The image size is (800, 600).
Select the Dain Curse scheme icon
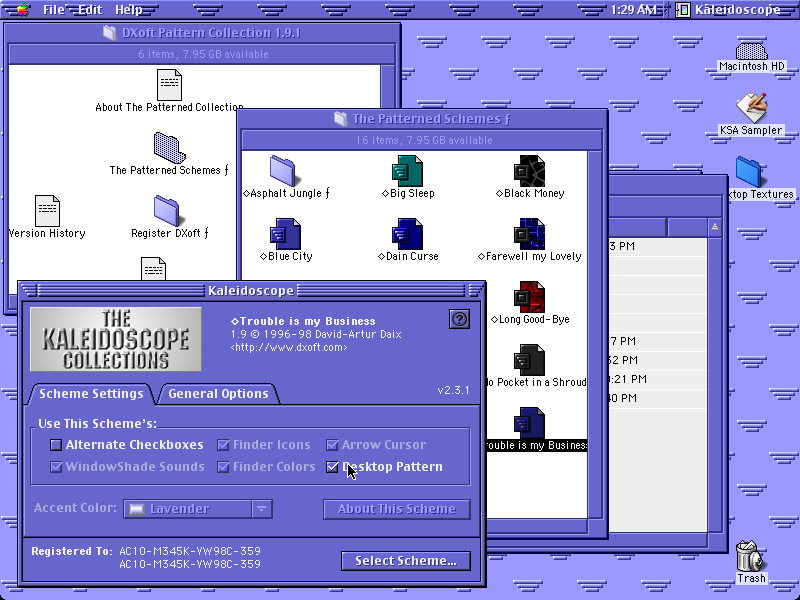(x=407, y=234)
